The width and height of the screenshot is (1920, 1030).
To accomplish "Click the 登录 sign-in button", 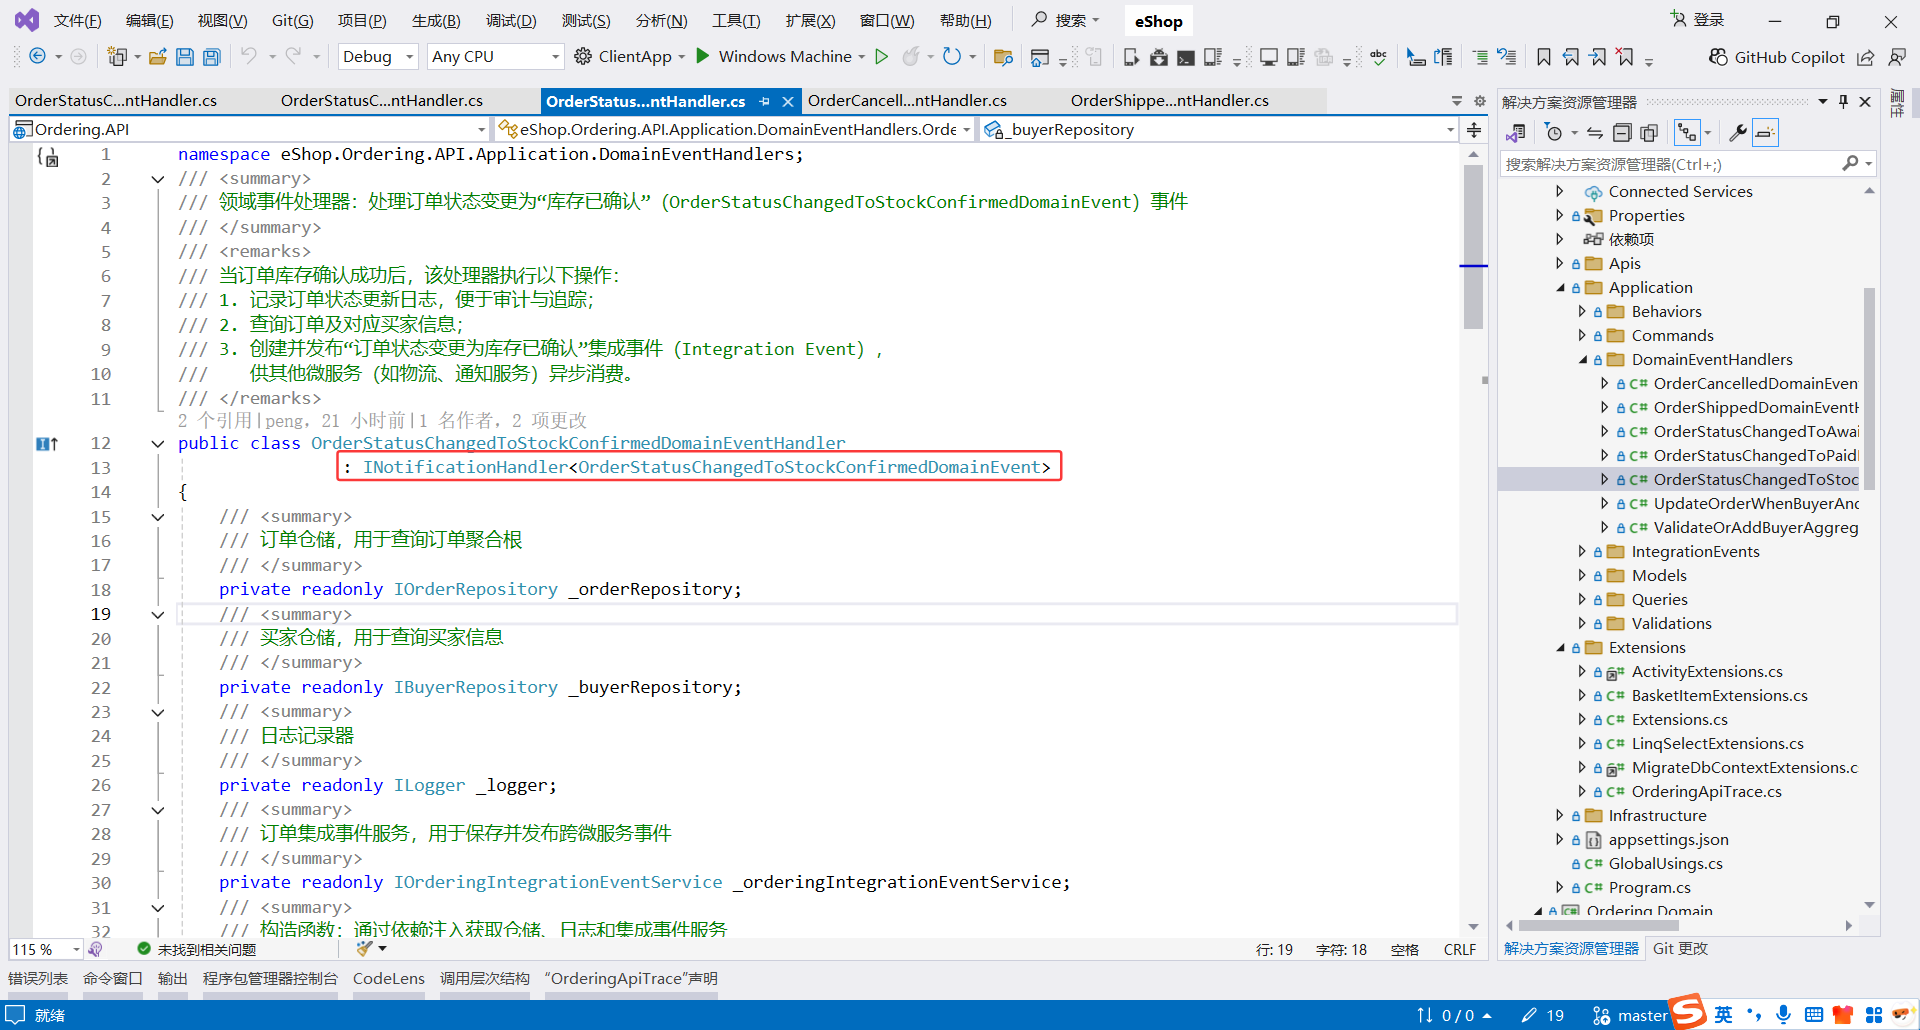I will coord(1698,20).
